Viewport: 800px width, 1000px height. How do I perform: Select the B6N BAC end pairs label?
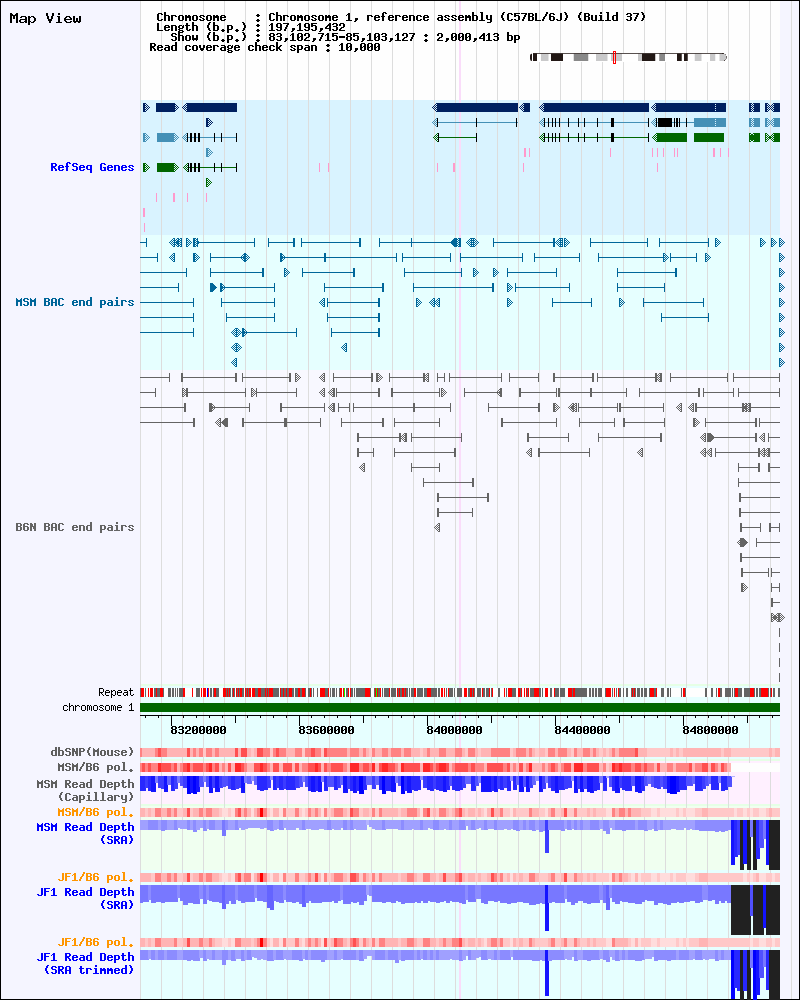pyautogui.click(x=75, y=527)
